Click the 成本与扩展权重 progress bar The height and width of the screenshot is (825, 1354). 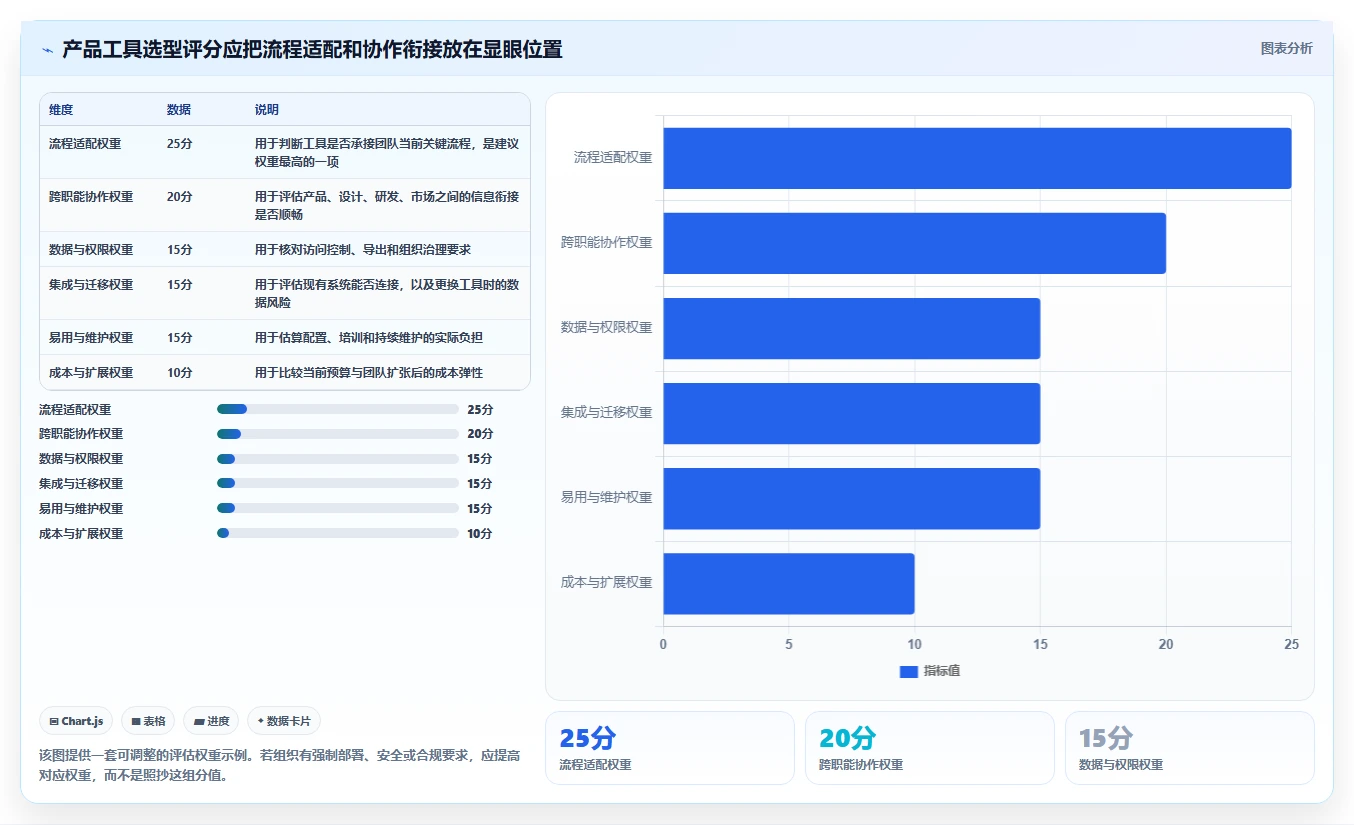338,533
